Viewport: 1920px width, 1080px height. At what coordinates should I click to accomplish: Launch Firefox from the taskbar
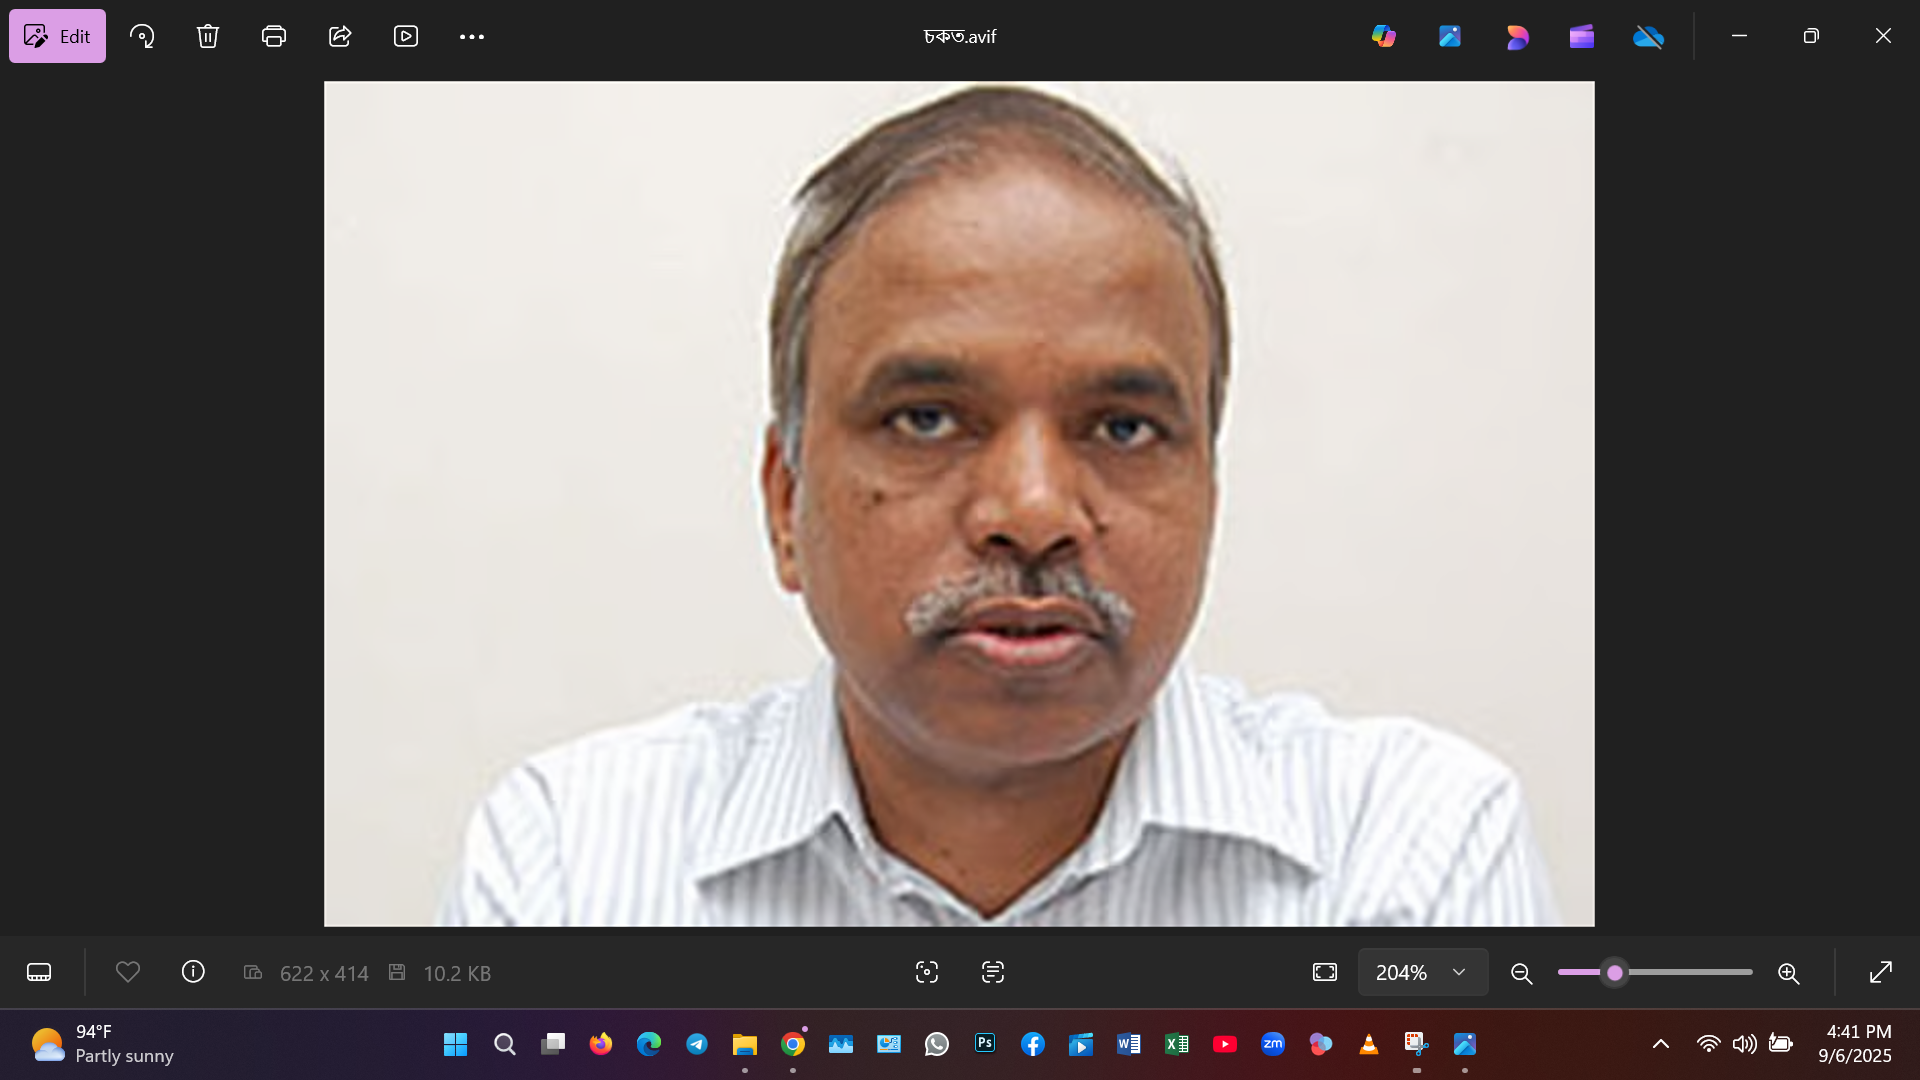600,1044
